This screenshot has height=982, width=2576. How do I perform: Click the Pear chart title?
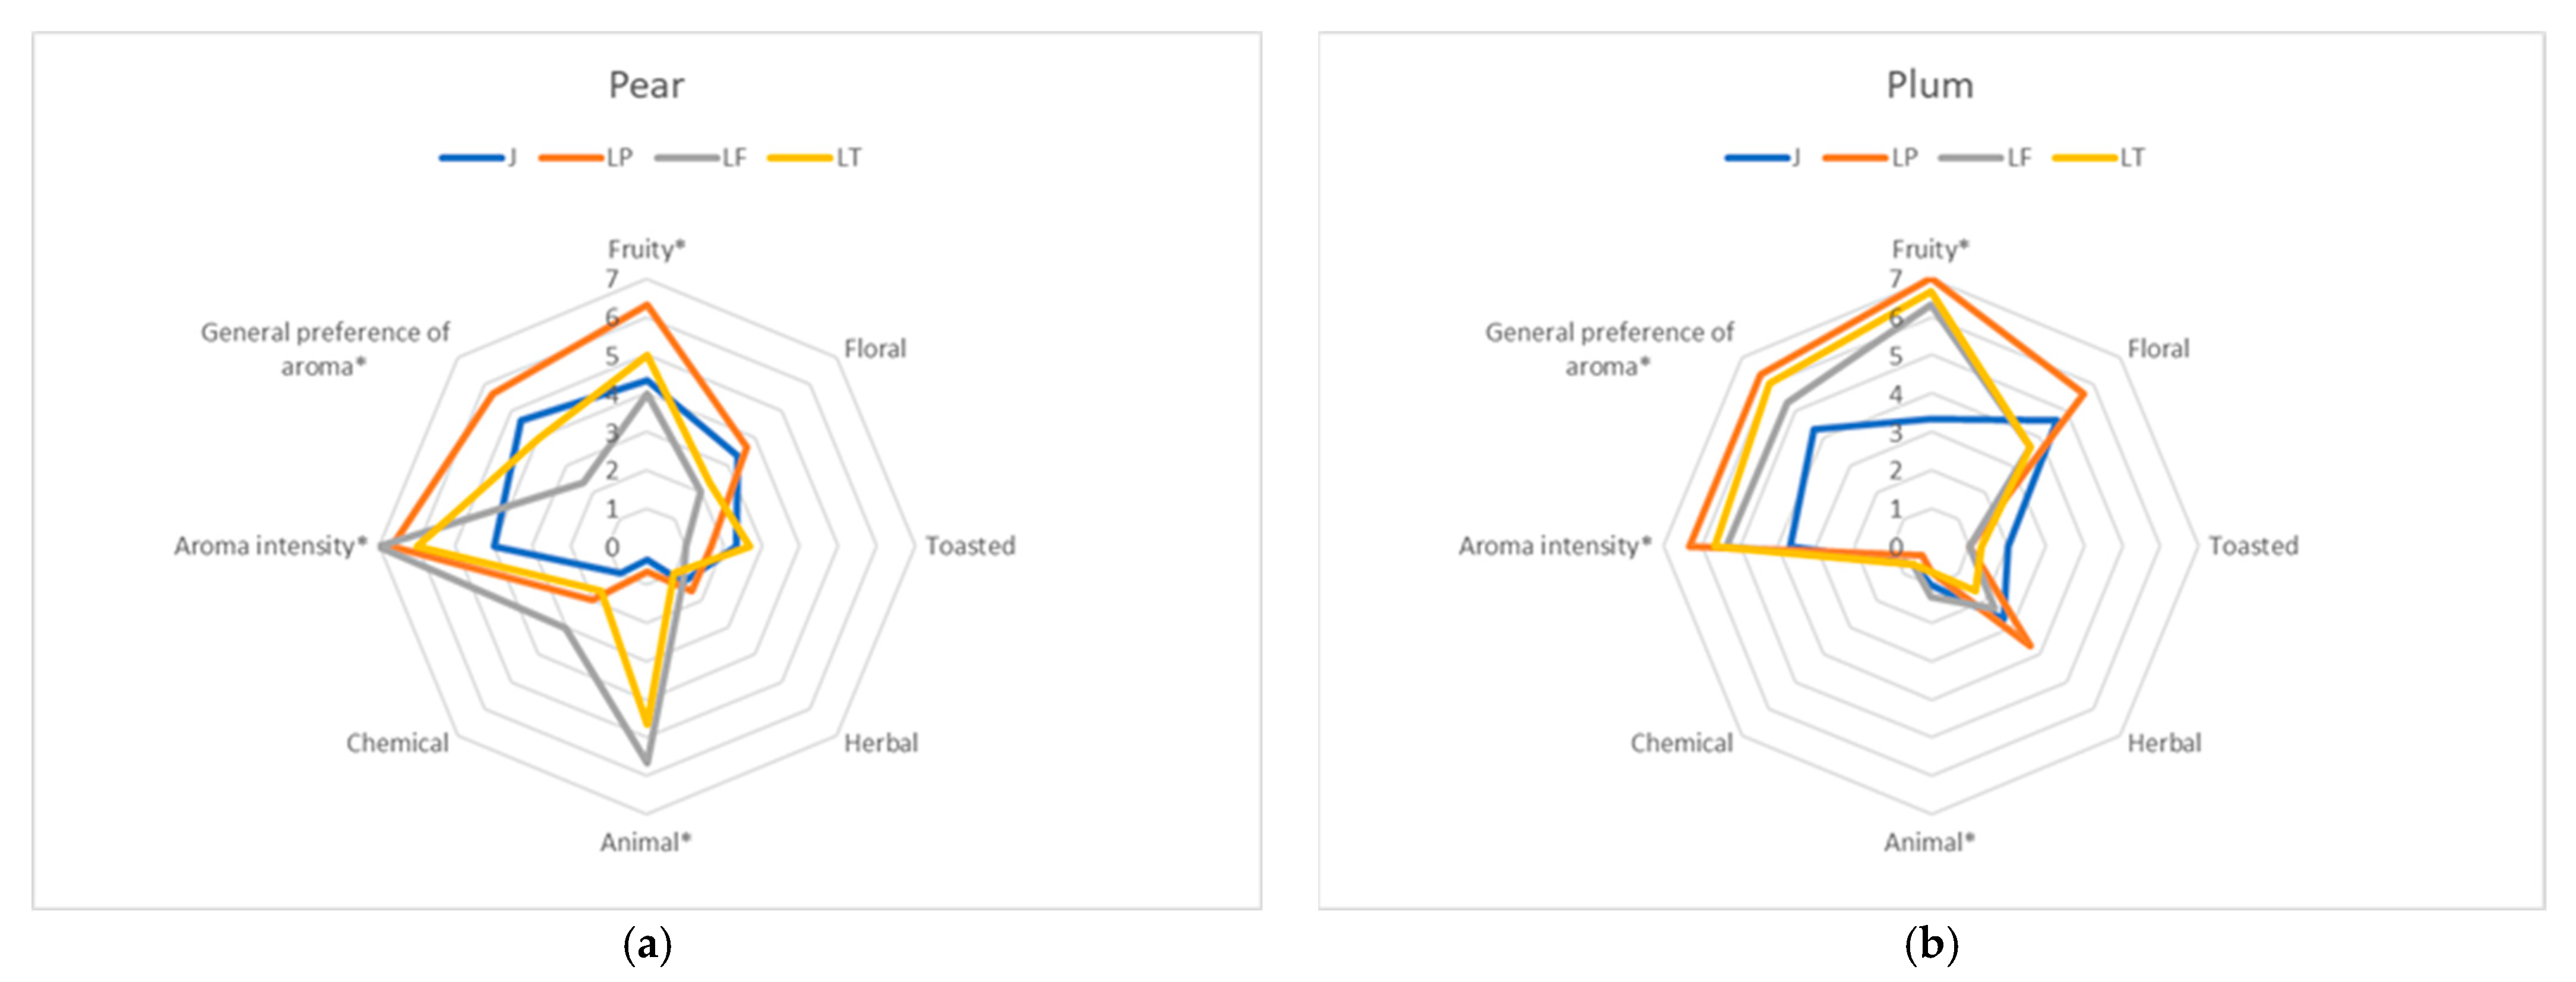pyautogui.click(x=646, y=86)
